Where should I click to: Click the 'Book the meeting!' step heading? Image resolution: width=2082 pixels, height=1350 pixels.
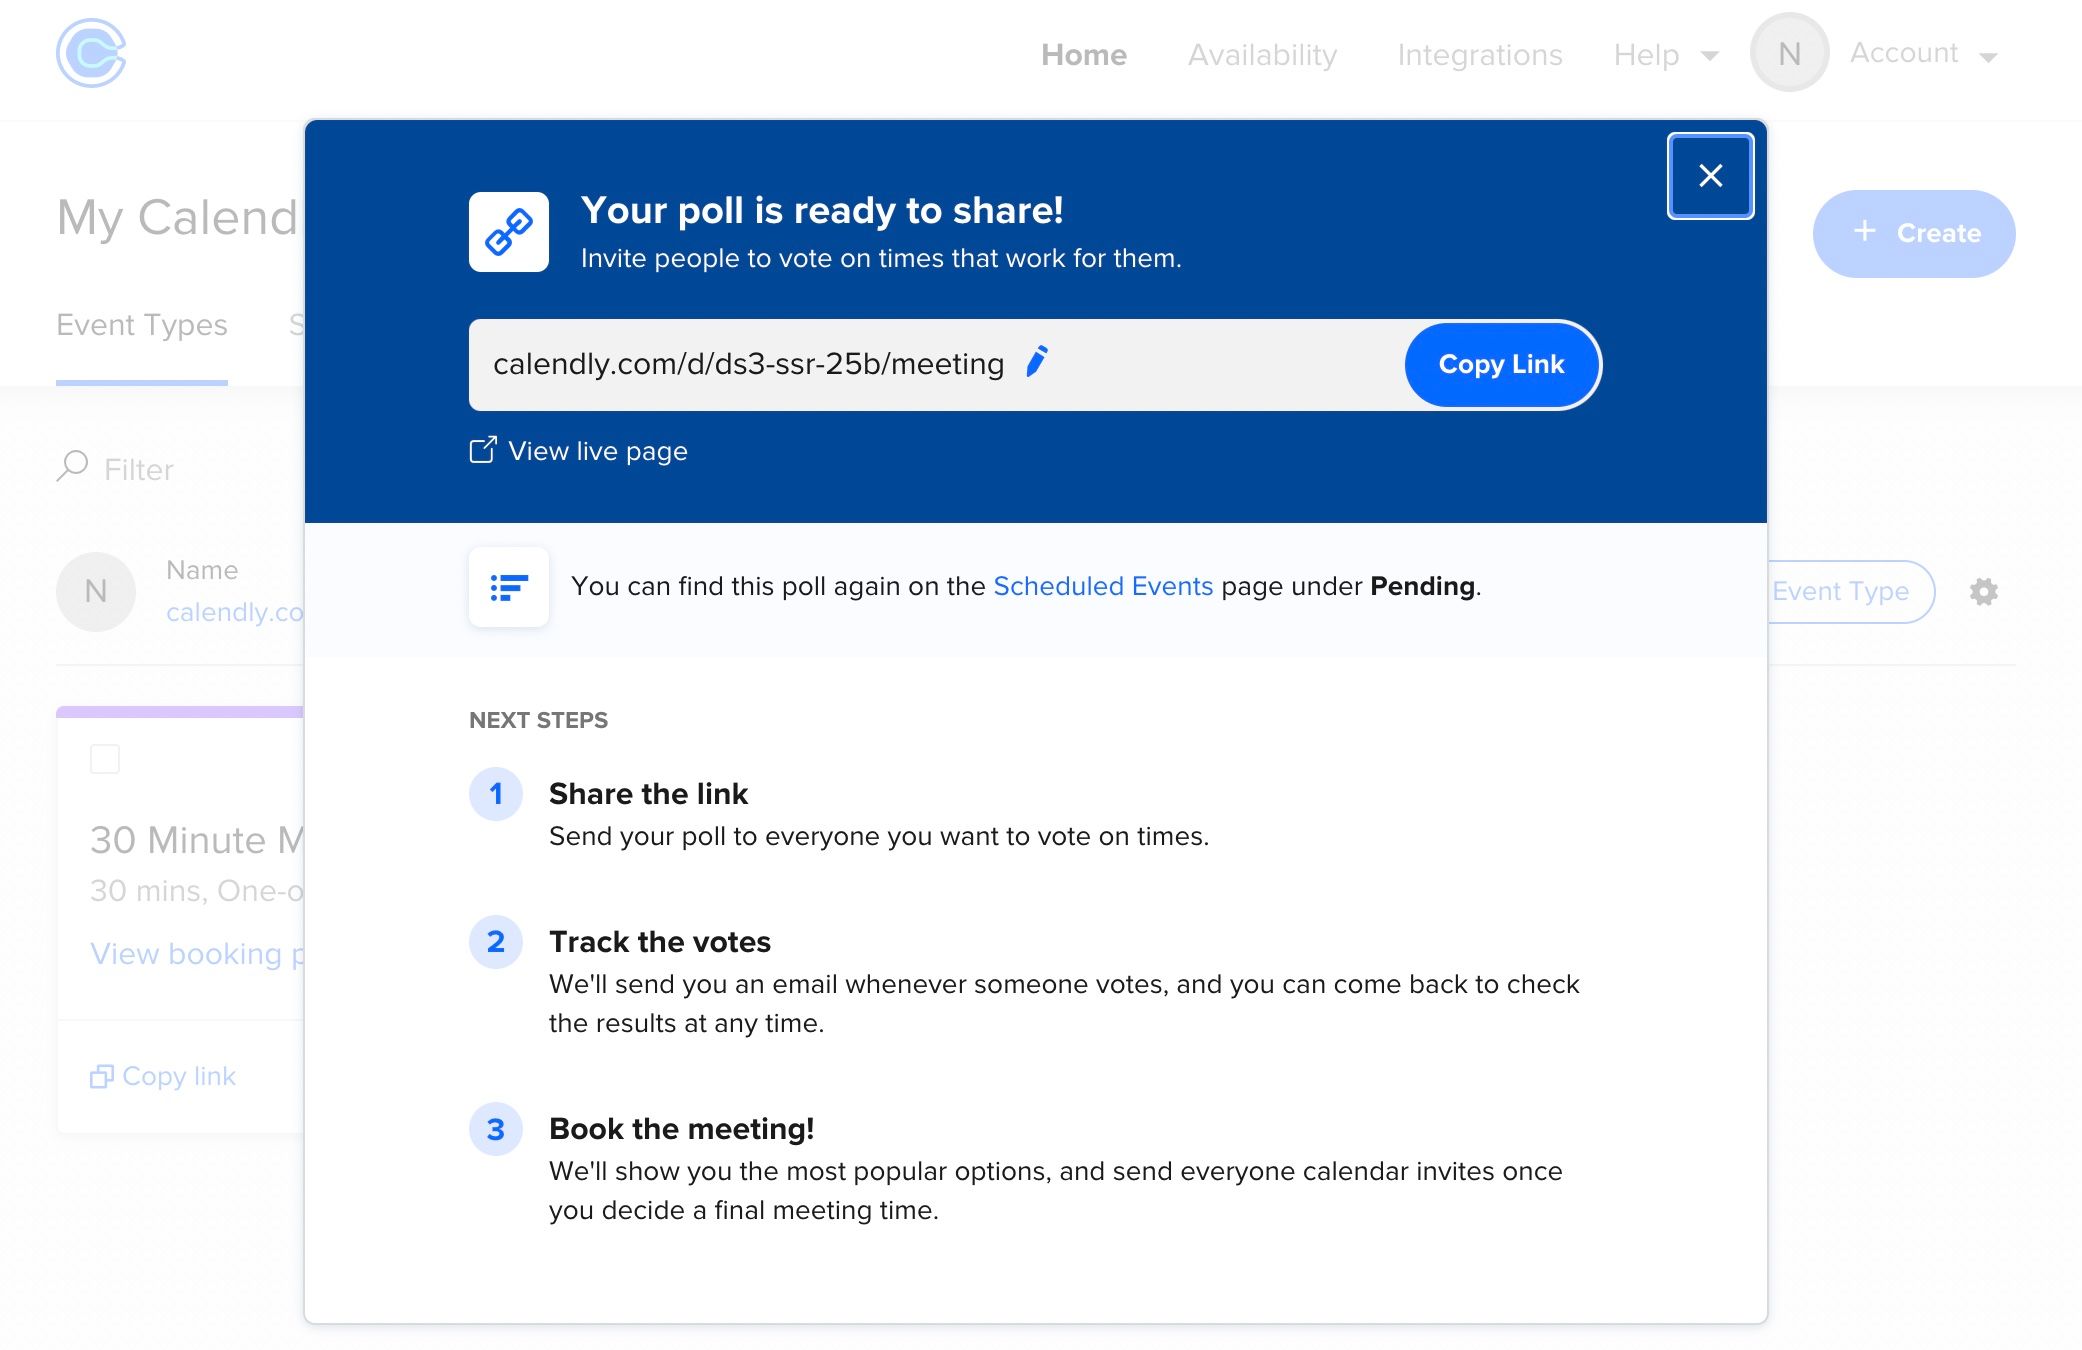[x=681, y=1129]
